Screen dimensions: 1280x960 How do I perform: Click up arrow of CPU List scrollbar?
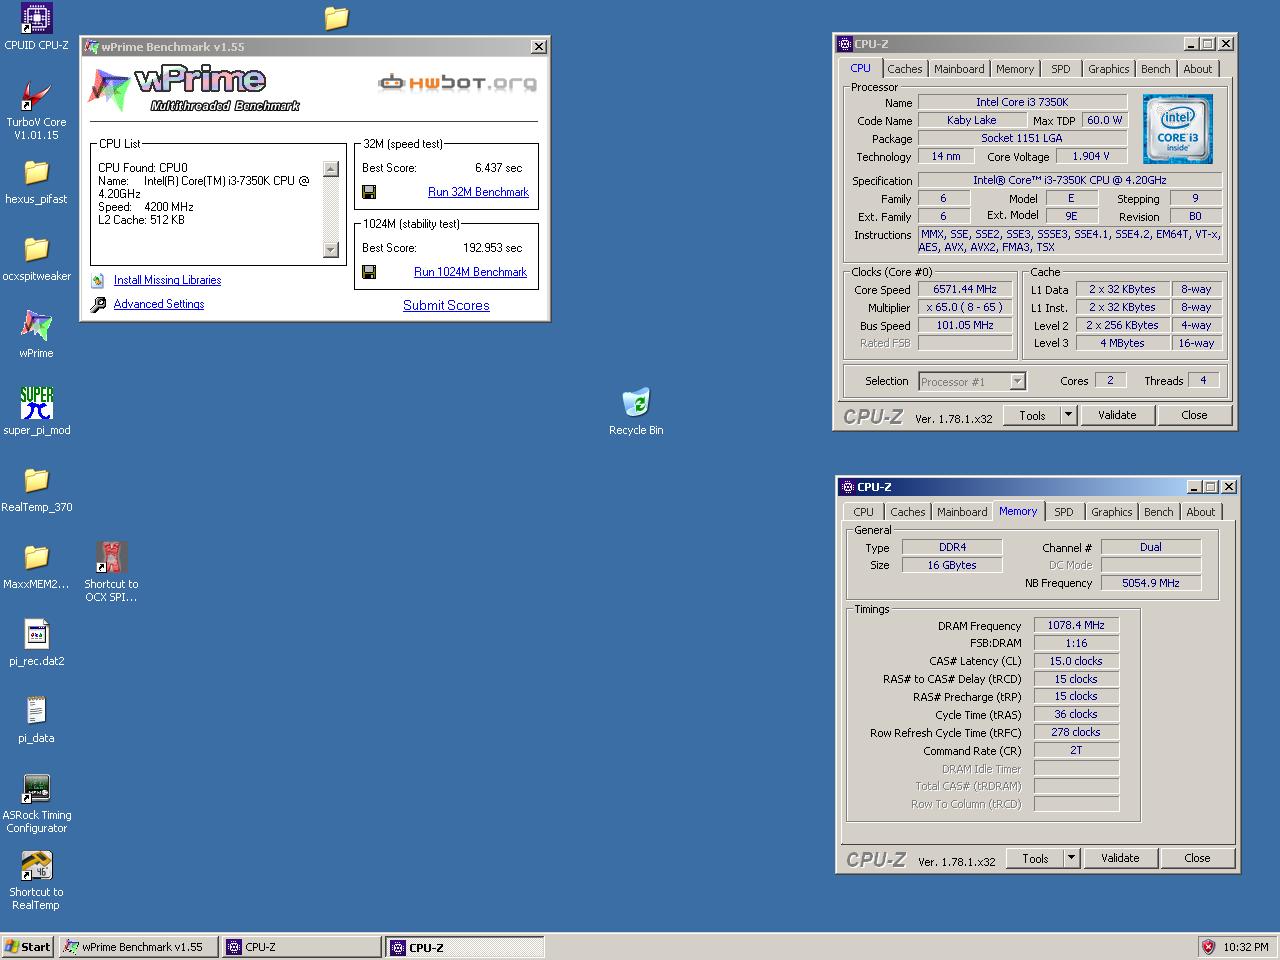pyautogui.click(x=331, y=169)
